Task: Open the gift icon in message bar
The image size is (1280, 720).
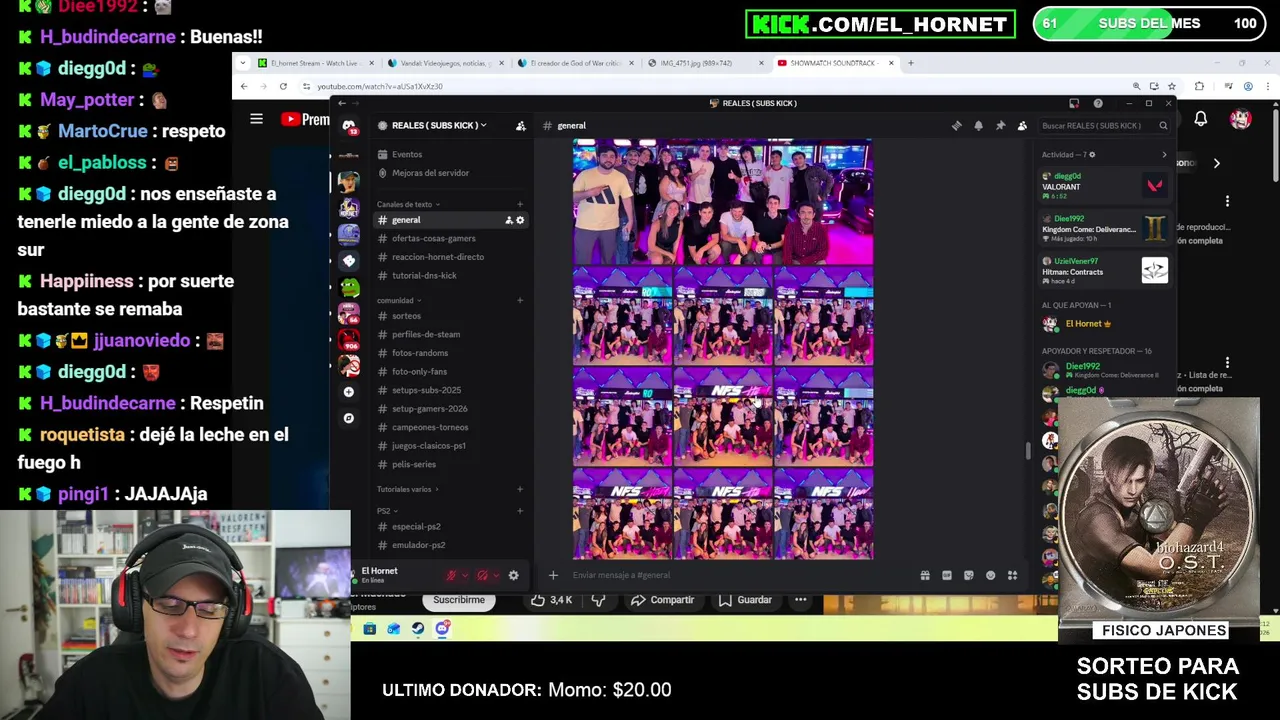Action: pyautogui.click(x=925, y=575)
